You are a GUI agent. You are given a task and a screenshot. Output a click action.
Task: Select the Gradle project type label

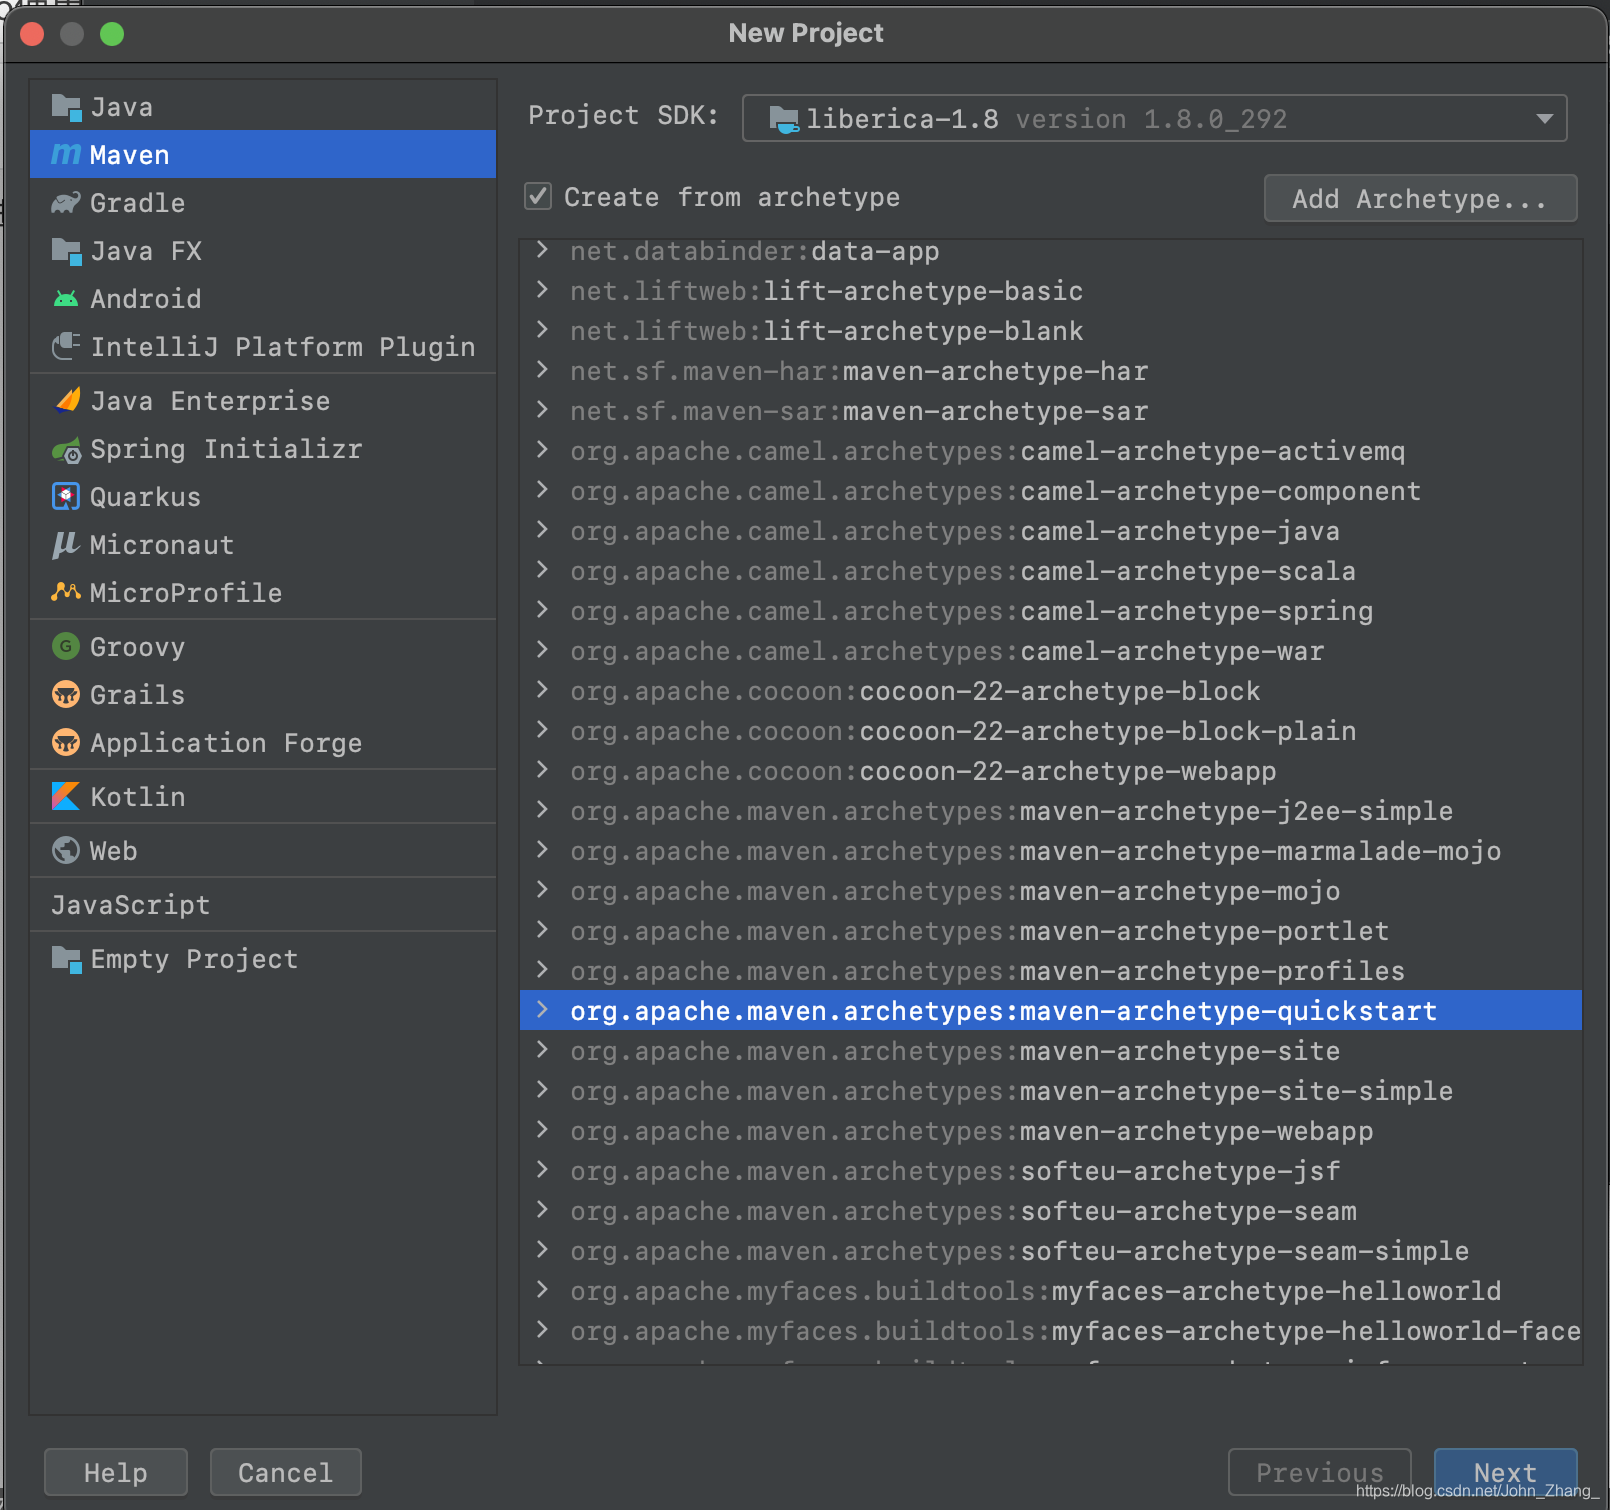(138, 203)
